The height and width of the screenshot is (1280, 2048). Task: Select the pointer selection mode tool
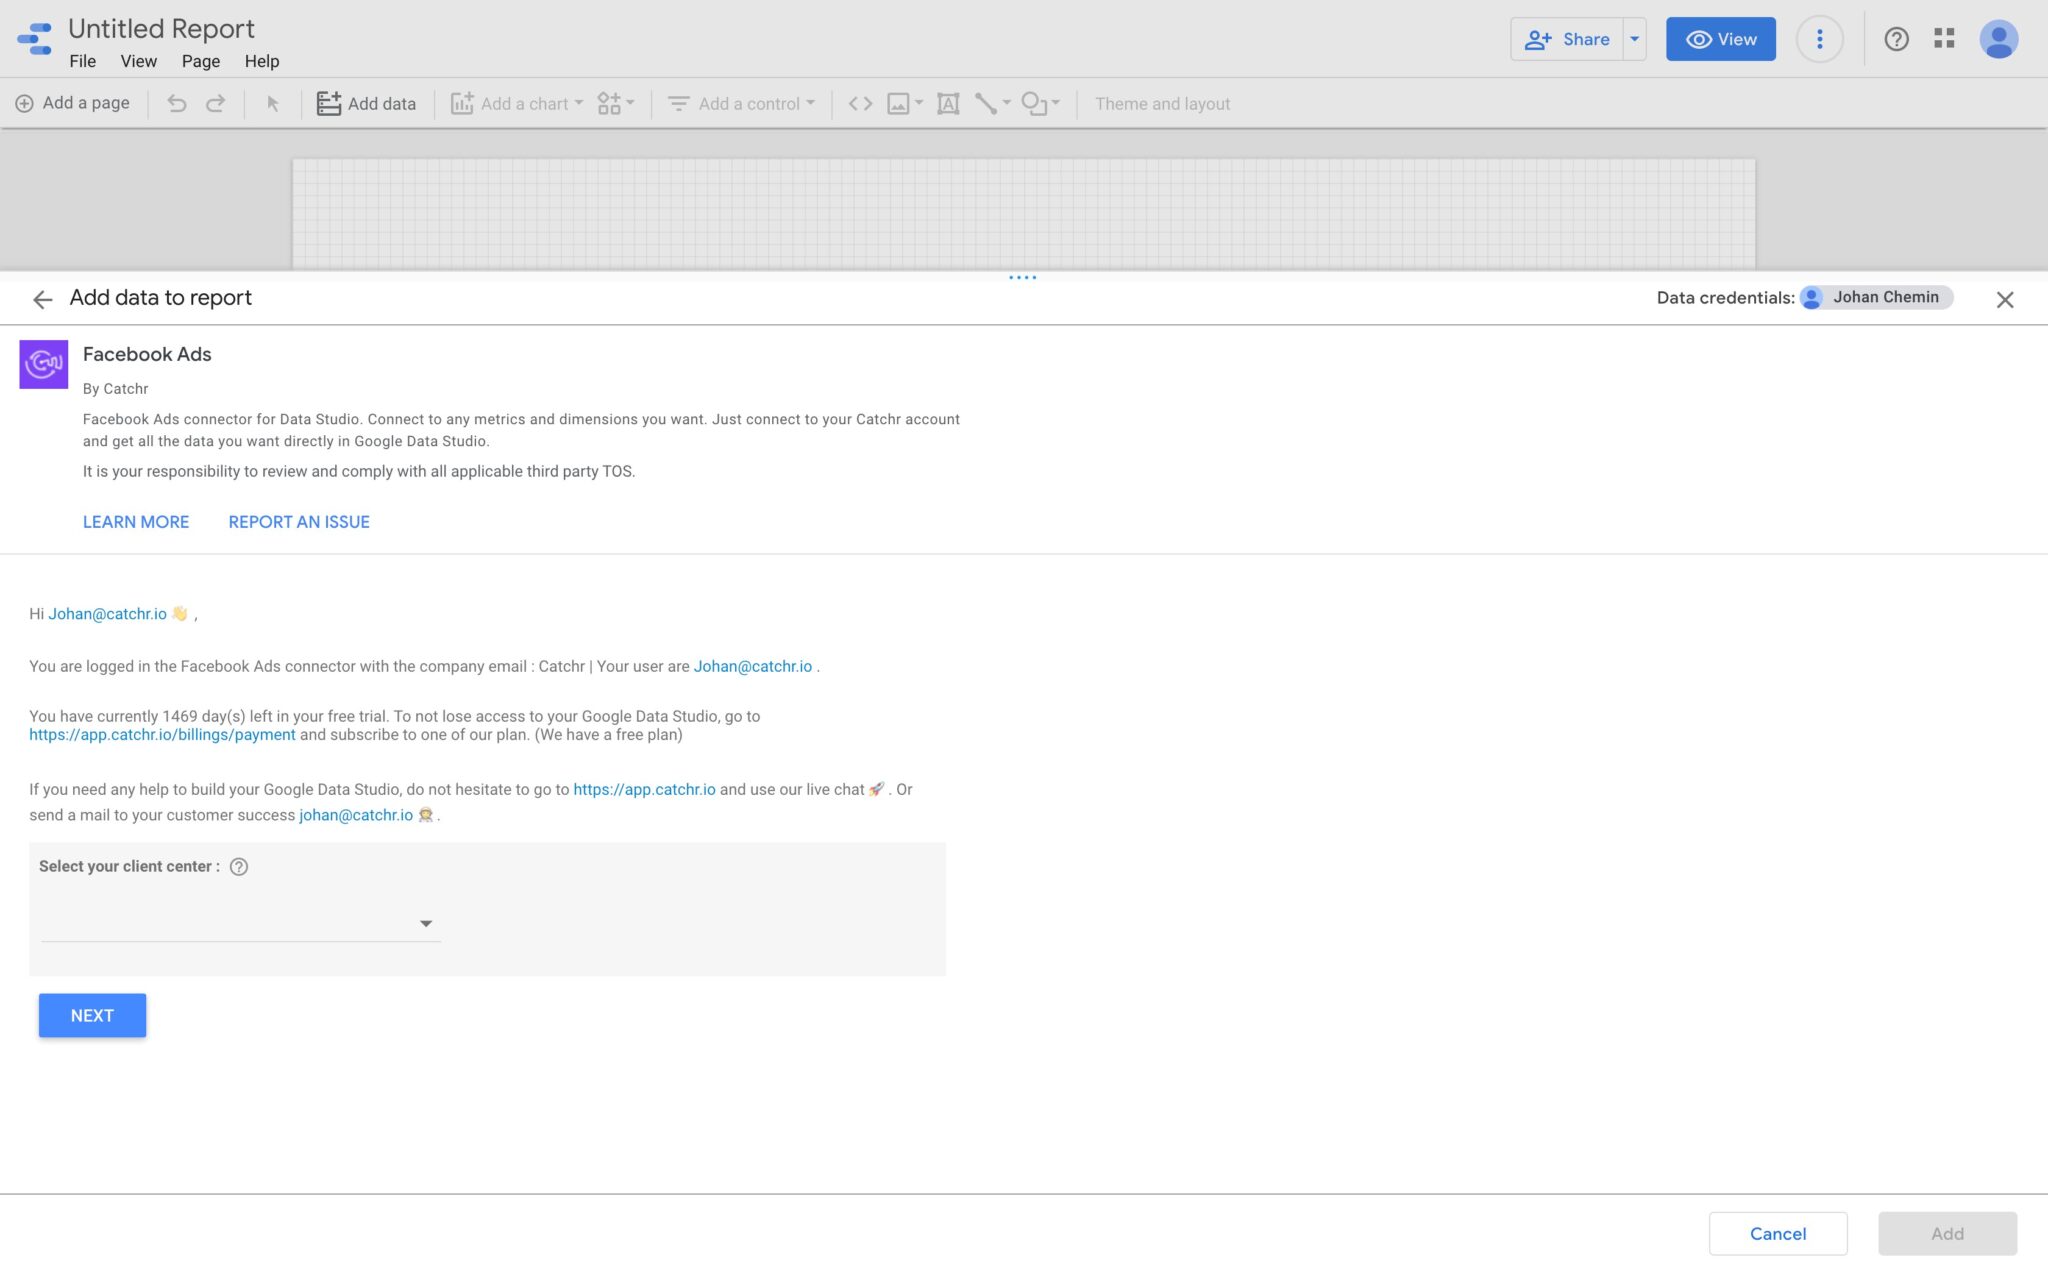tap(272, 104)
